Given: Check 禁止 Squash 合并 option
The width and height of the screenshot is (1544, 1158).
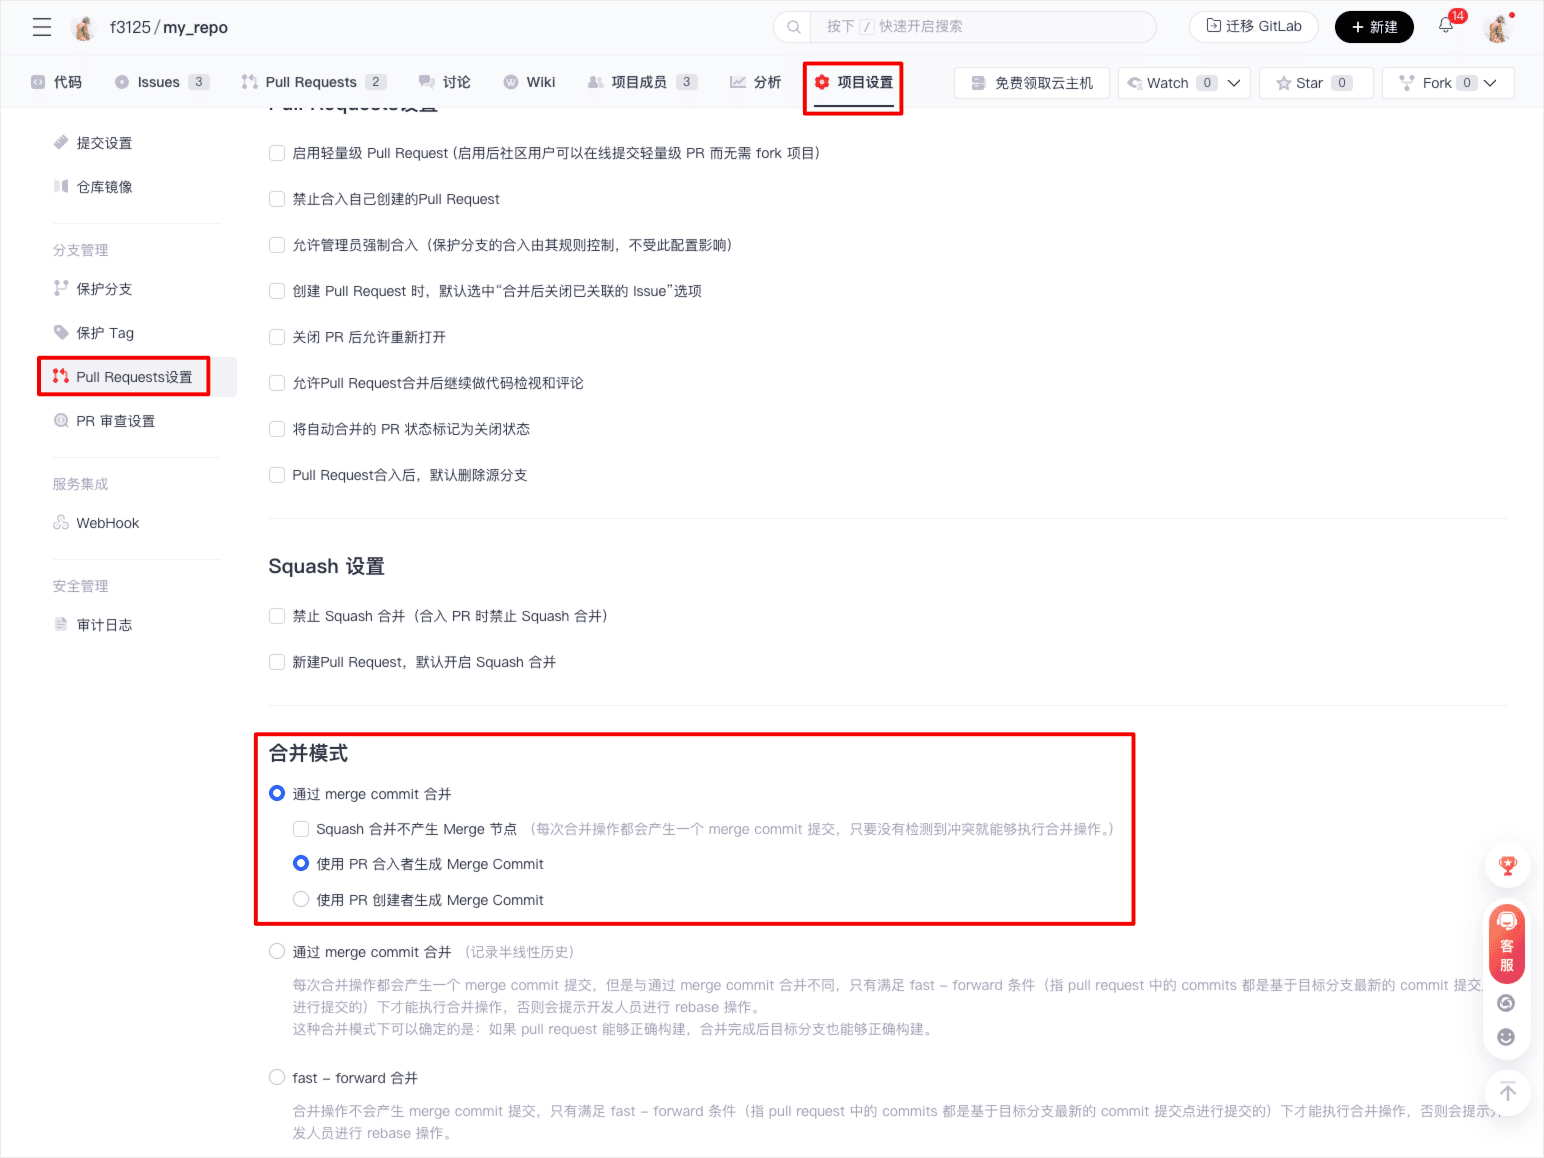Looking at the screenshot, I should pyautogui.click(x=277, y=616).
